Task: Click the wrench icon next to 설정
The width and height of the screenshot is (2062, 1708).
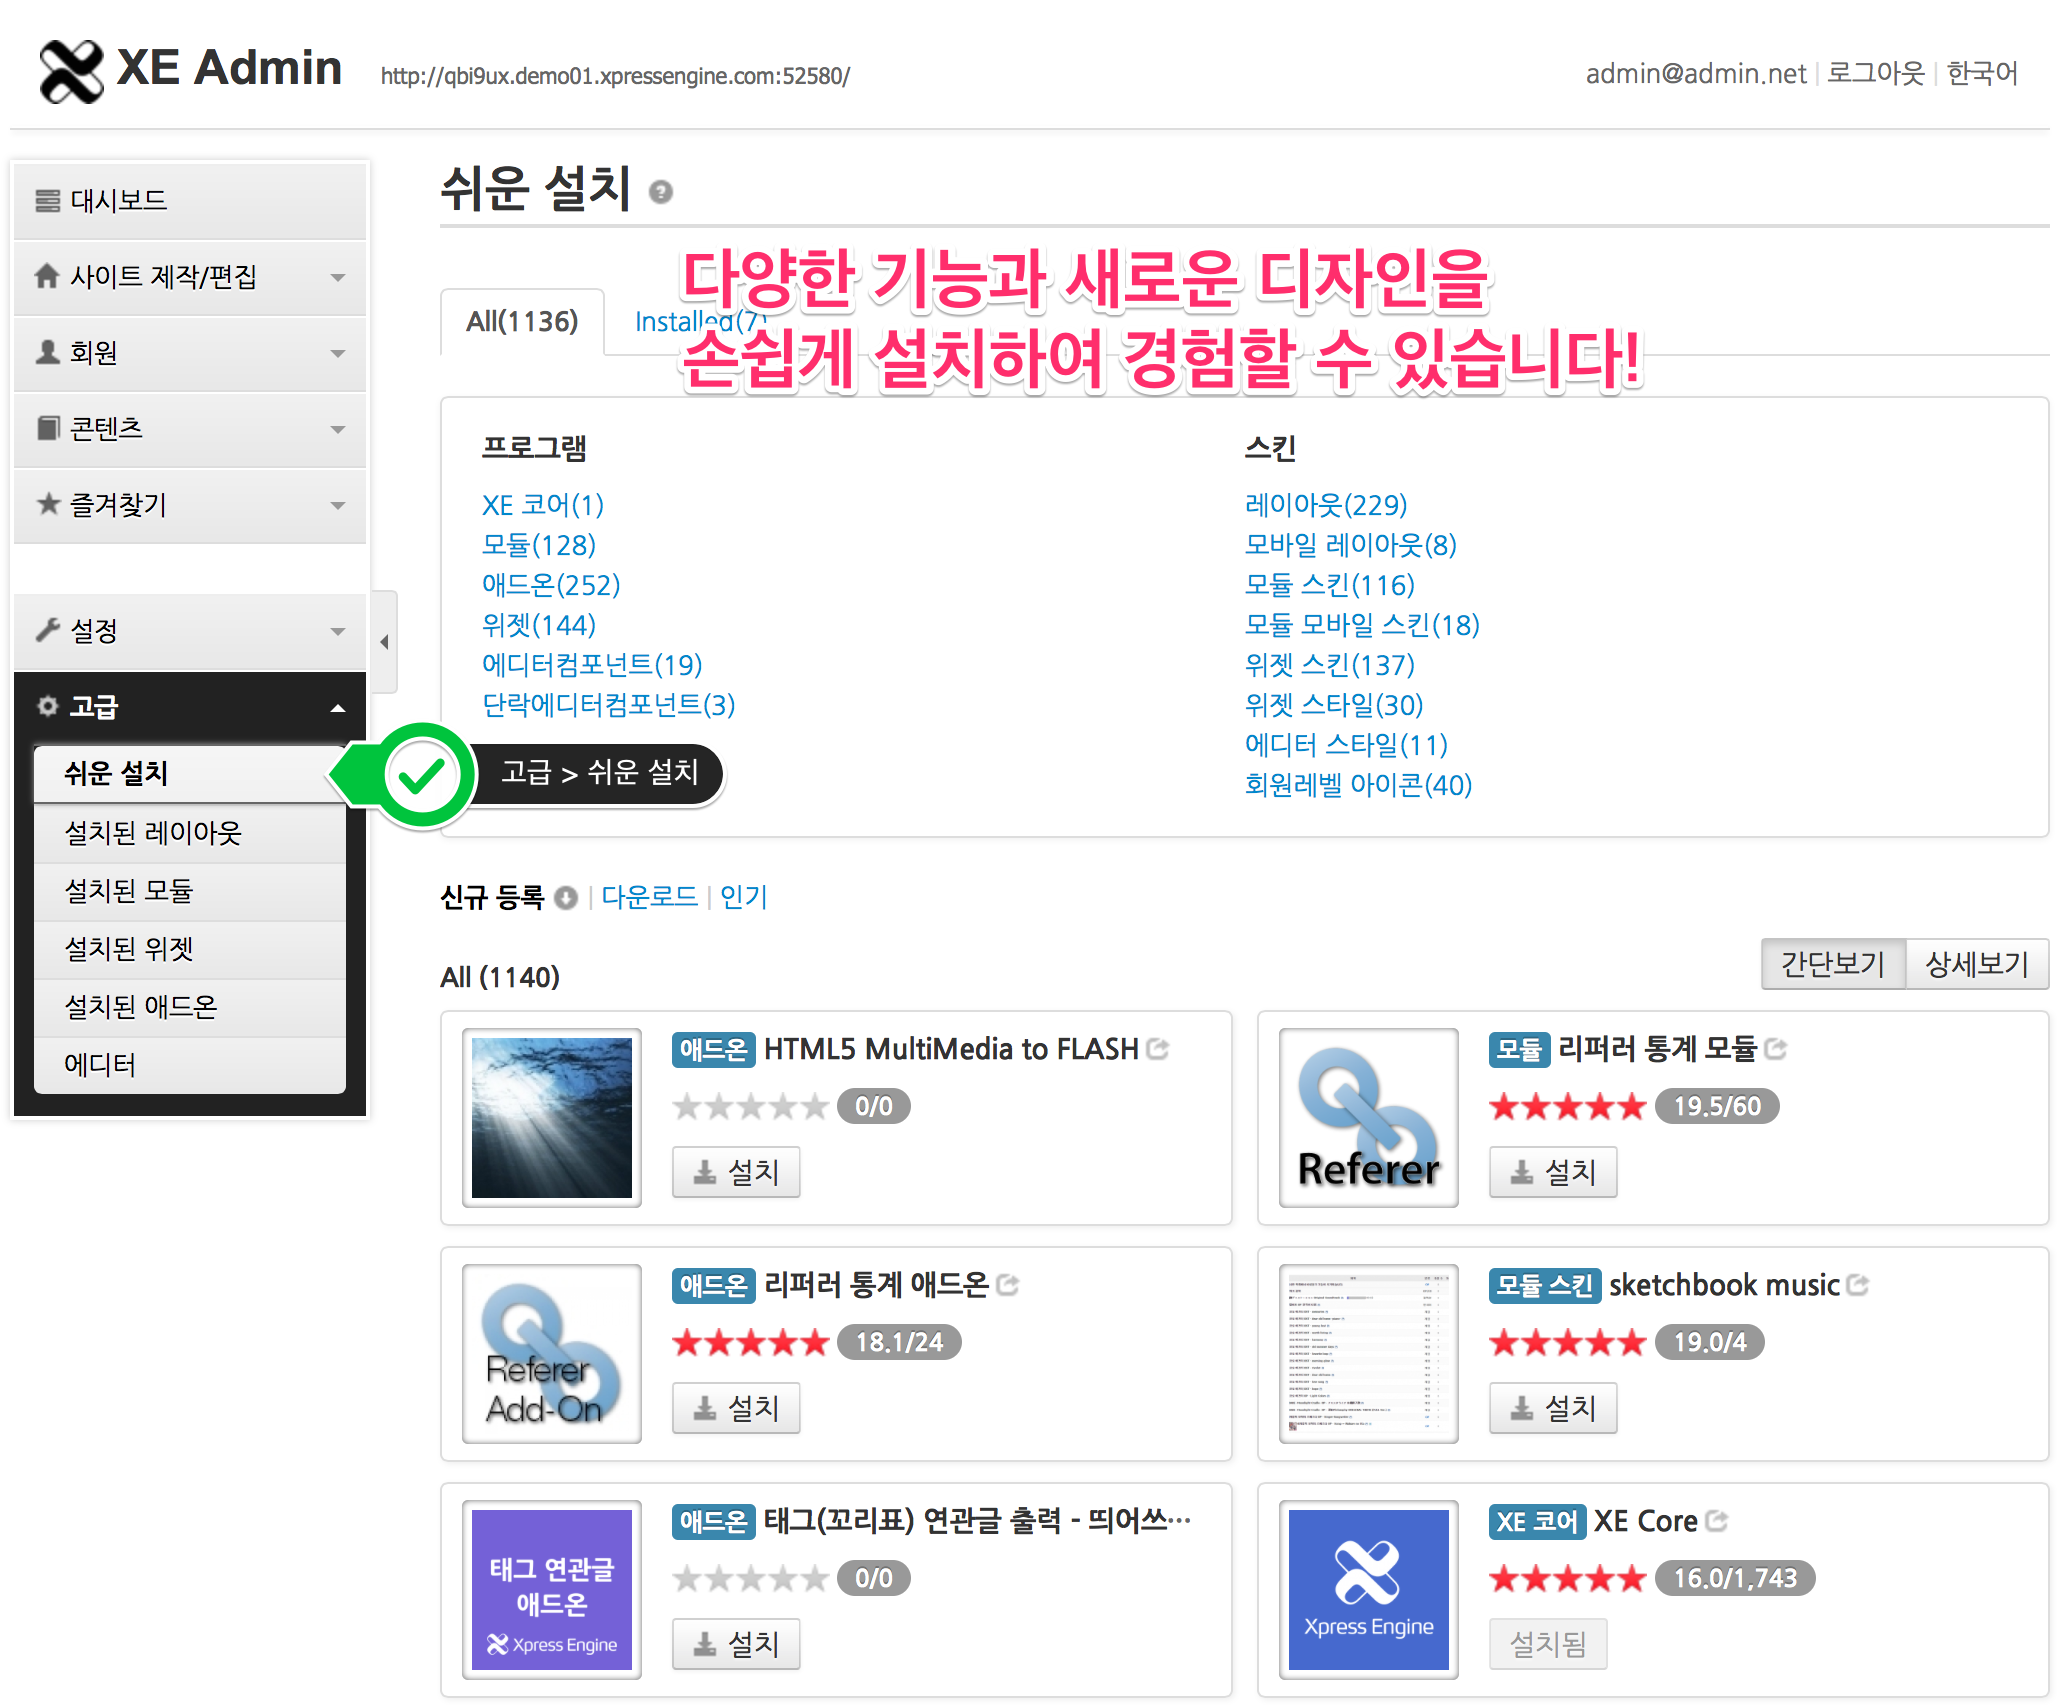Action: pyautogui.click(x=46, y=631)
